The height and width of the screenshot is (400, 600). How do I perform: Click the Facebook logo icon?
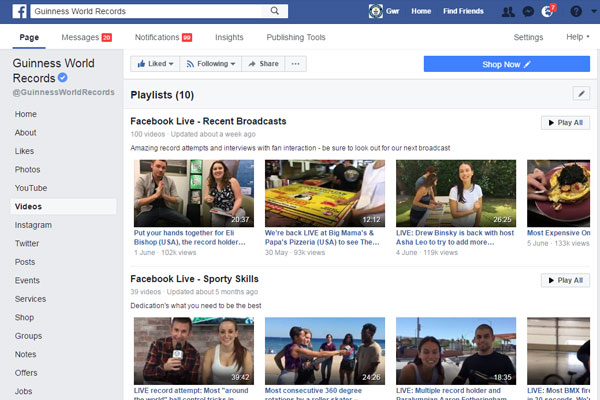17,12
